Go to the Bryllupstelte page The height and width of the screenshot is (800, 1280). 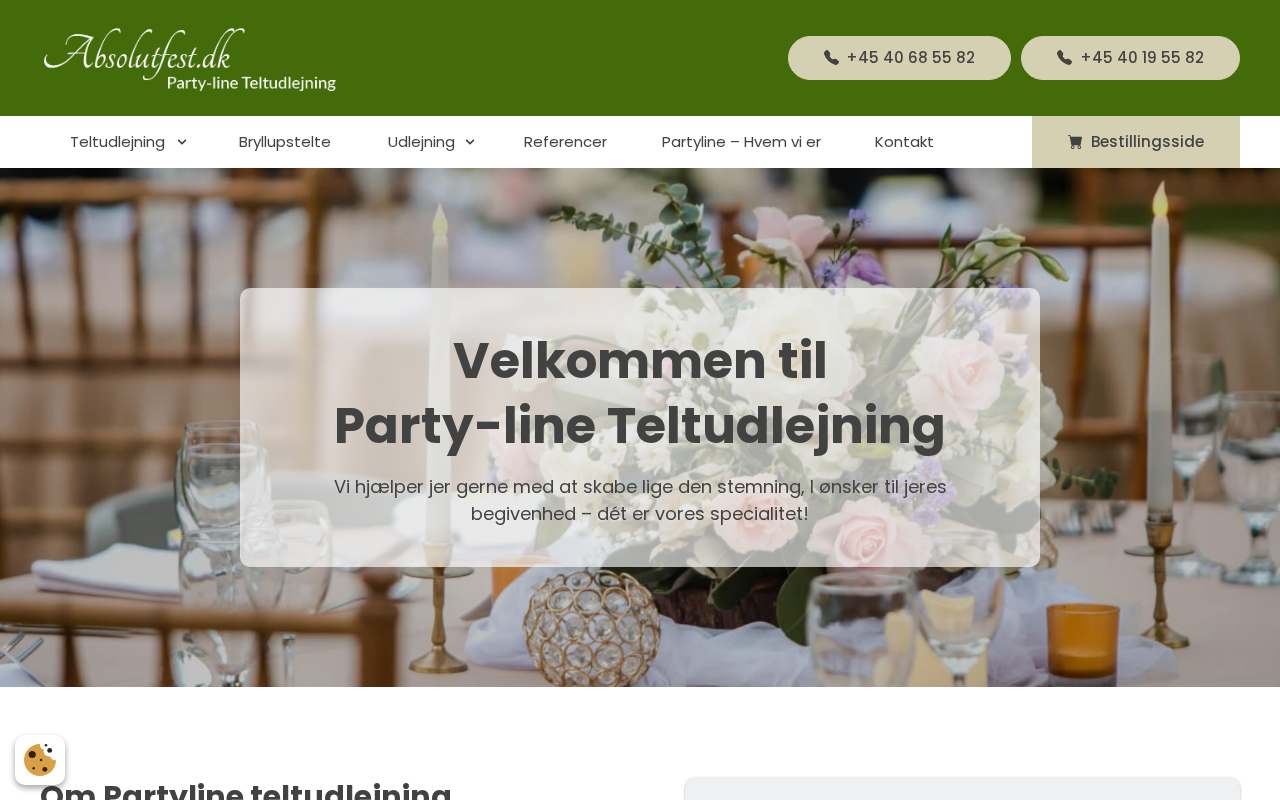[x=285, y=142]
